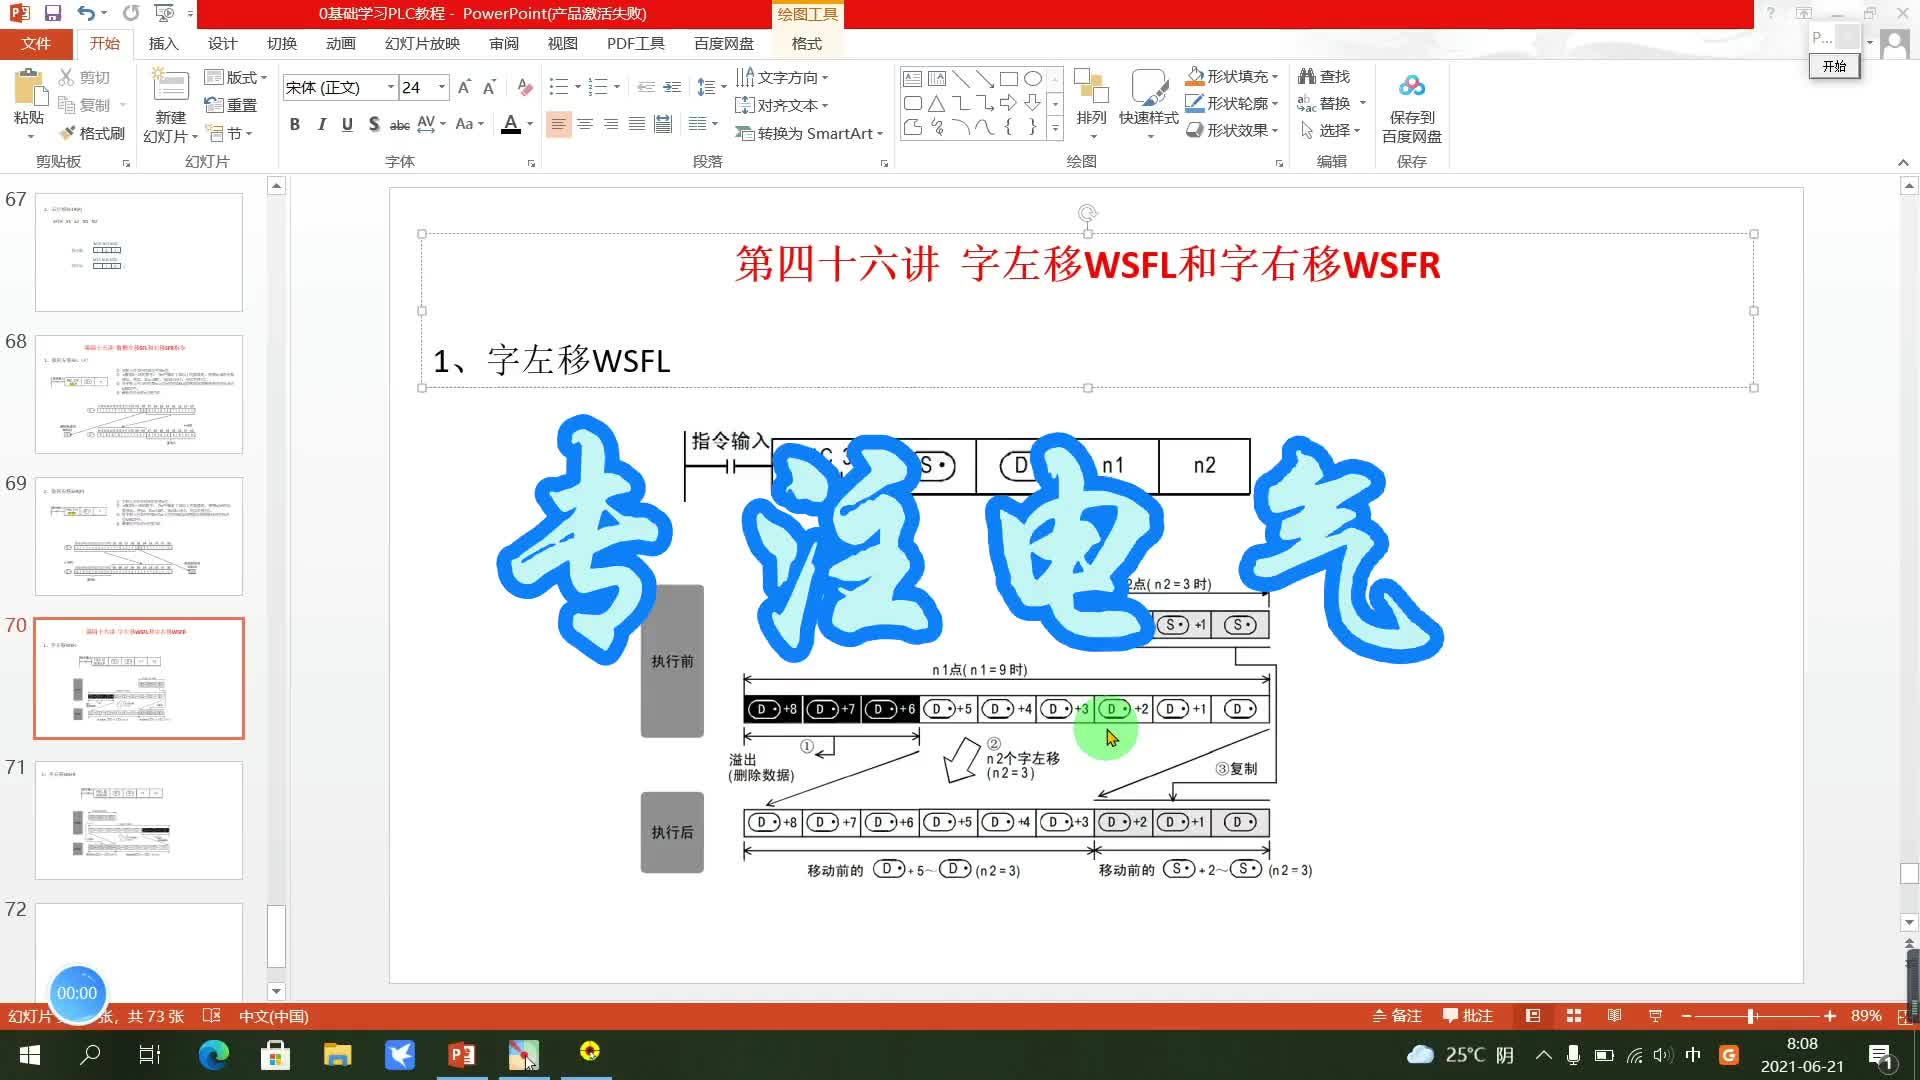The image size is (1920, 1080).
Task: Toggle Italic formatting
Action: [x=321, y=124]
